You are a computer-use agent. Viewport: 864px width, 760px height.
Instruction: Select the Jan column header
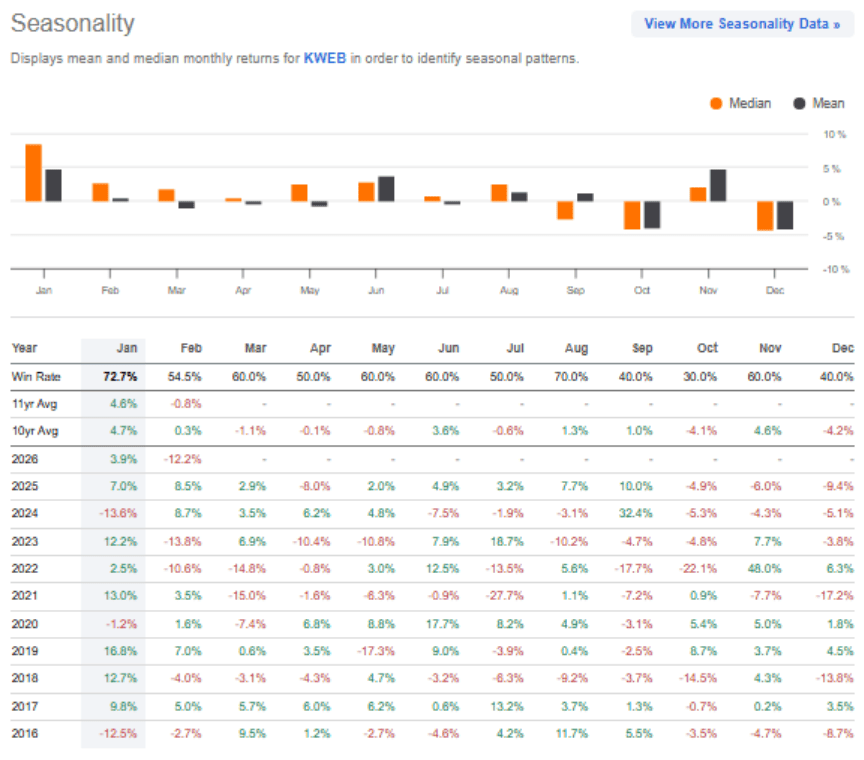pyautogui.click(x=127, y=348)
